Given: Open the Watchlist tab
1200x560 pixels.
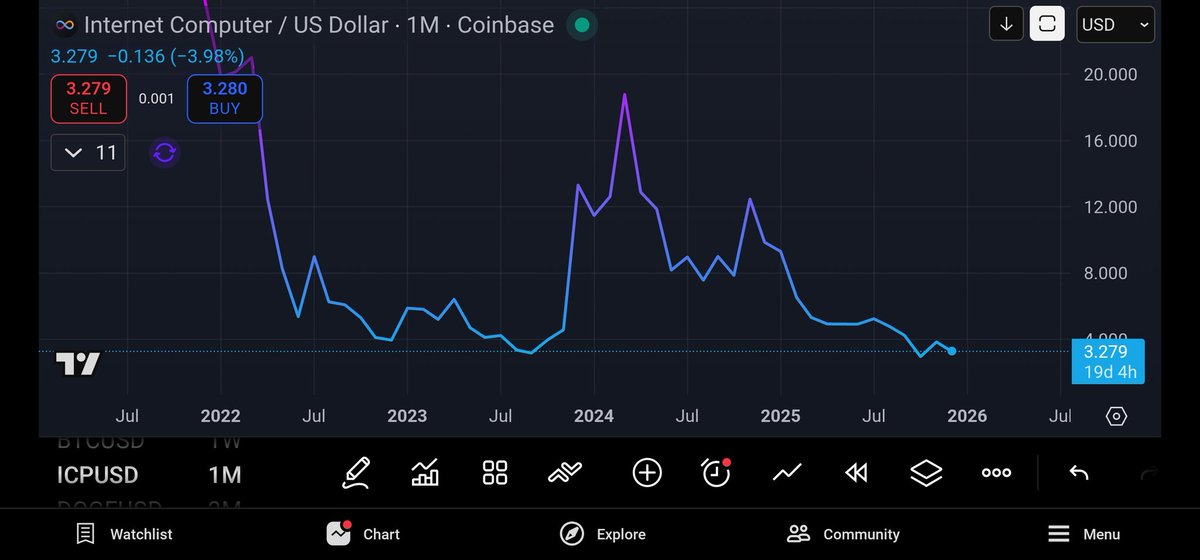Looking at the screenshot, I should [x=125, y=534].
